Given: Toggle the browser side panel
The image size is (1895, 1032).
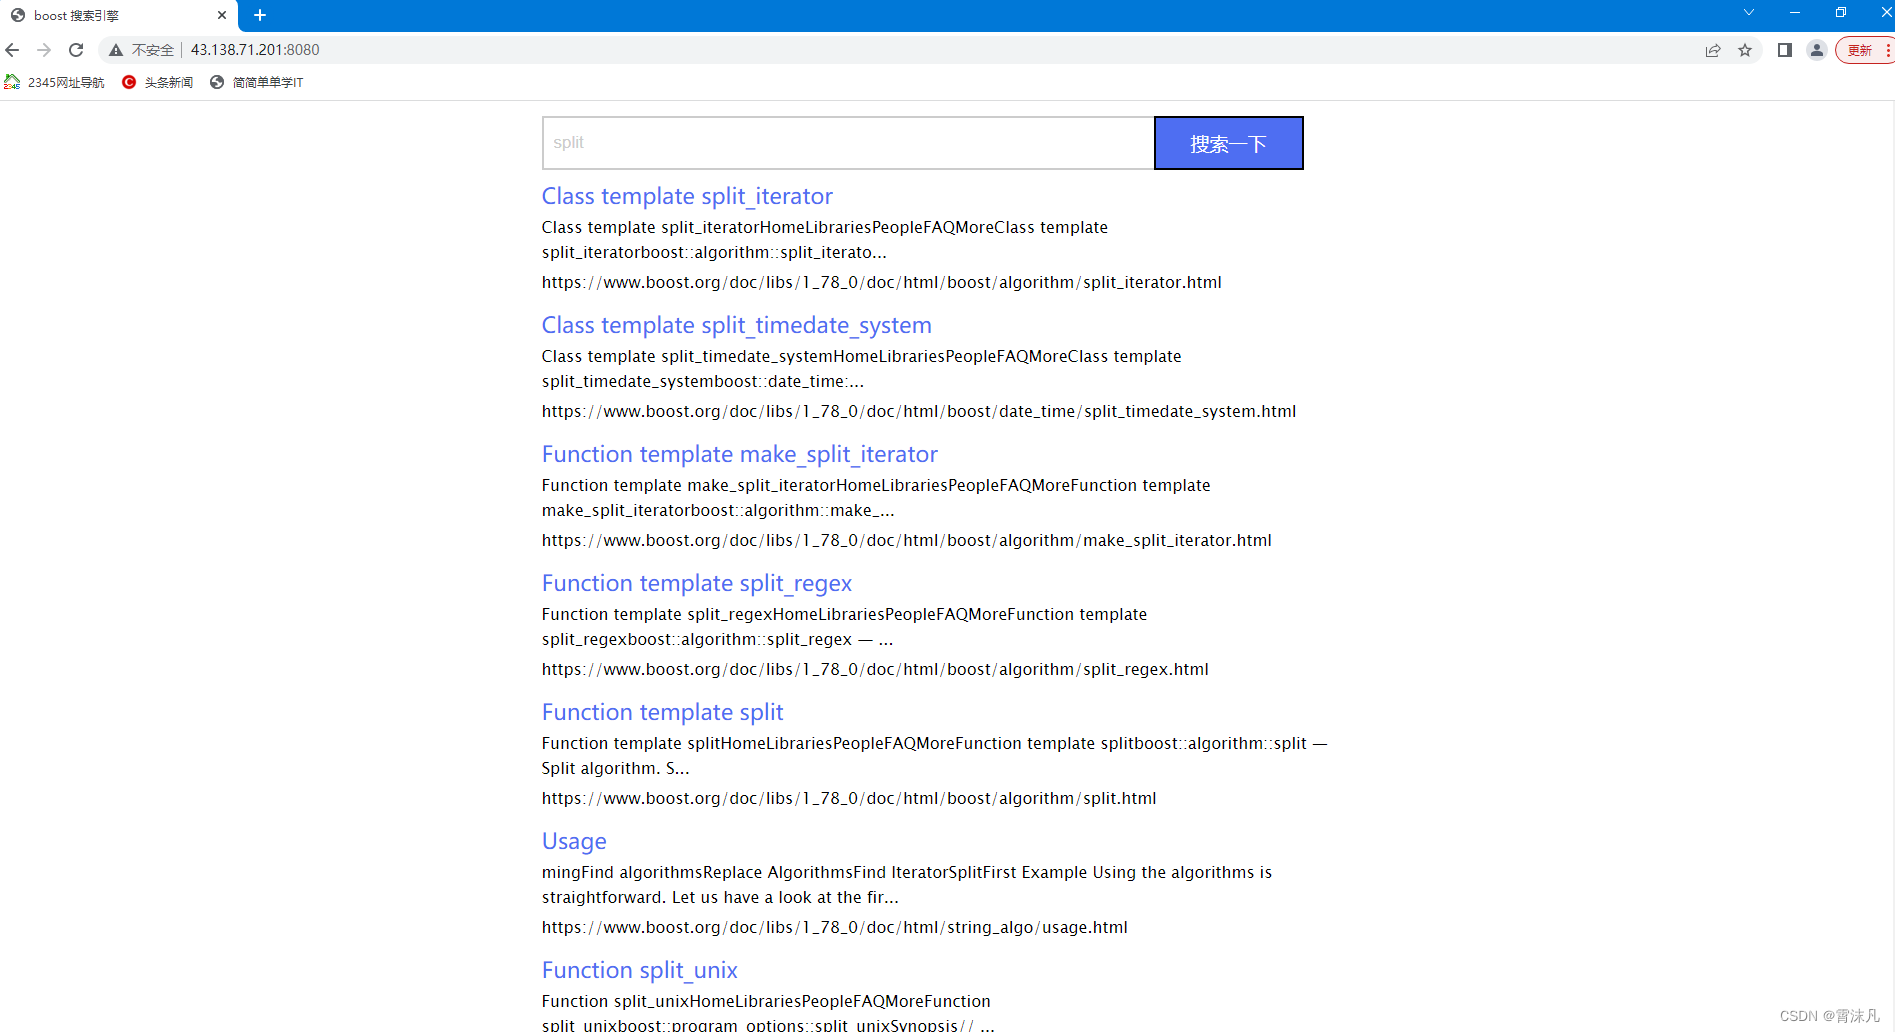Looking at the screenshot, I should pyautogui.click(x=1785, y=50).
